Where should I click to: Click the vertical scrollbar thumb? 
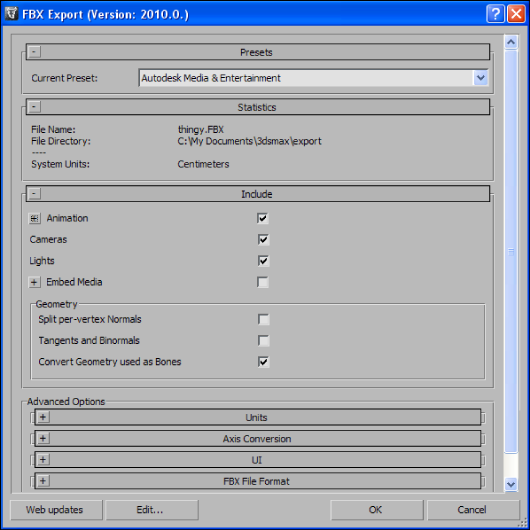(x=511, y=252)
